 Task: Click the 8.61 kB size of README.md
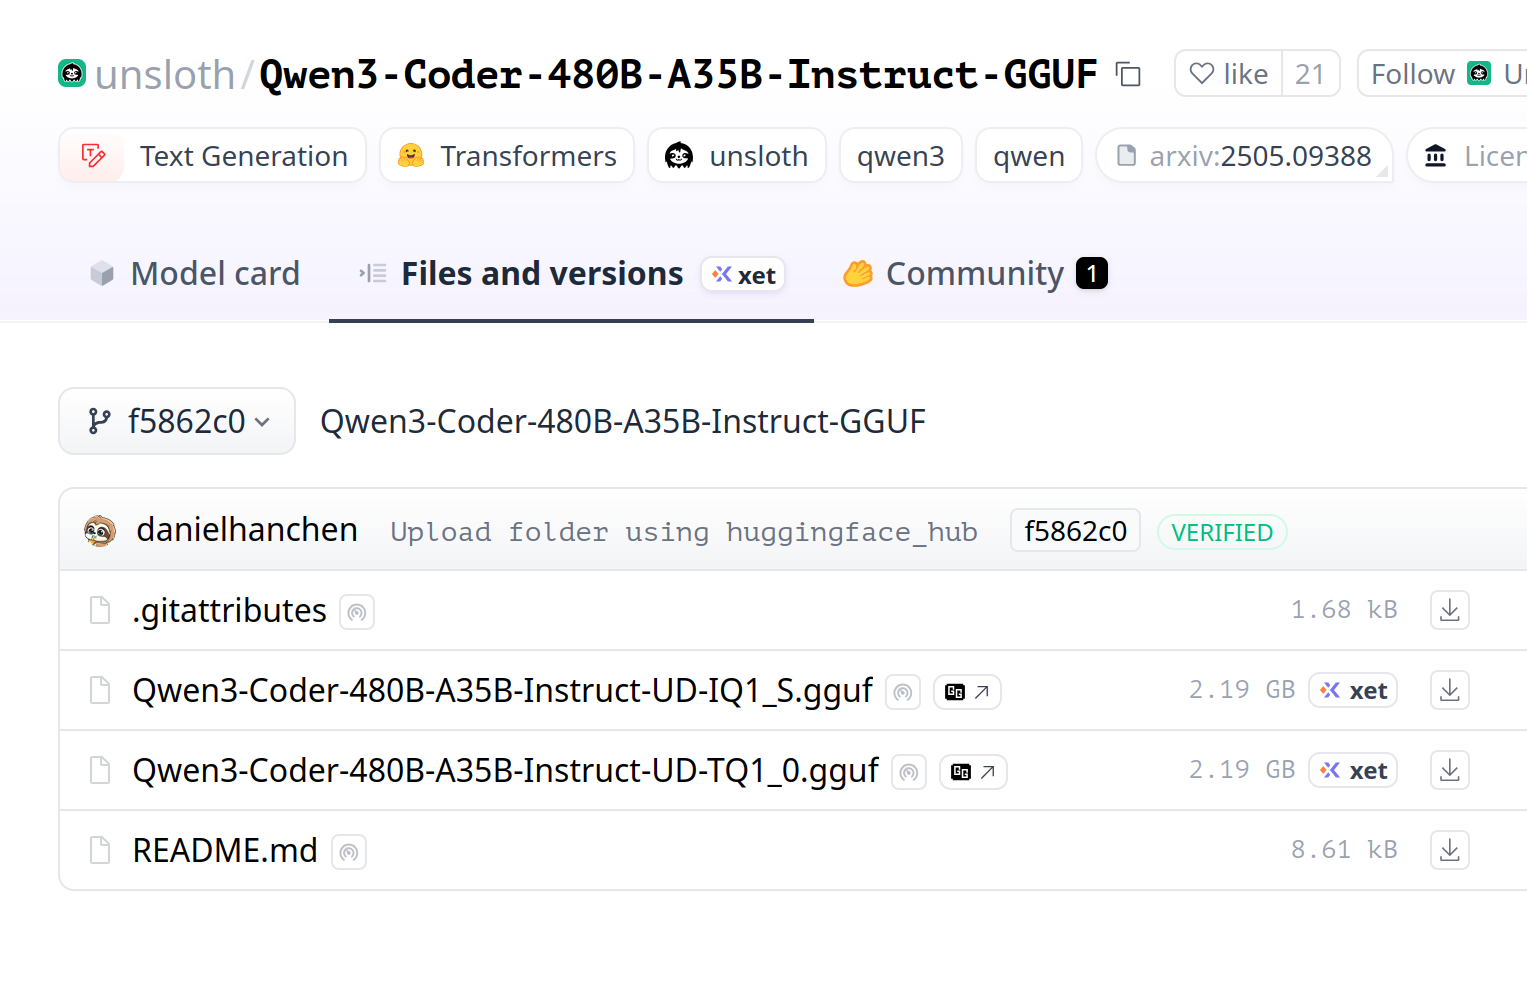point(1344,850)
